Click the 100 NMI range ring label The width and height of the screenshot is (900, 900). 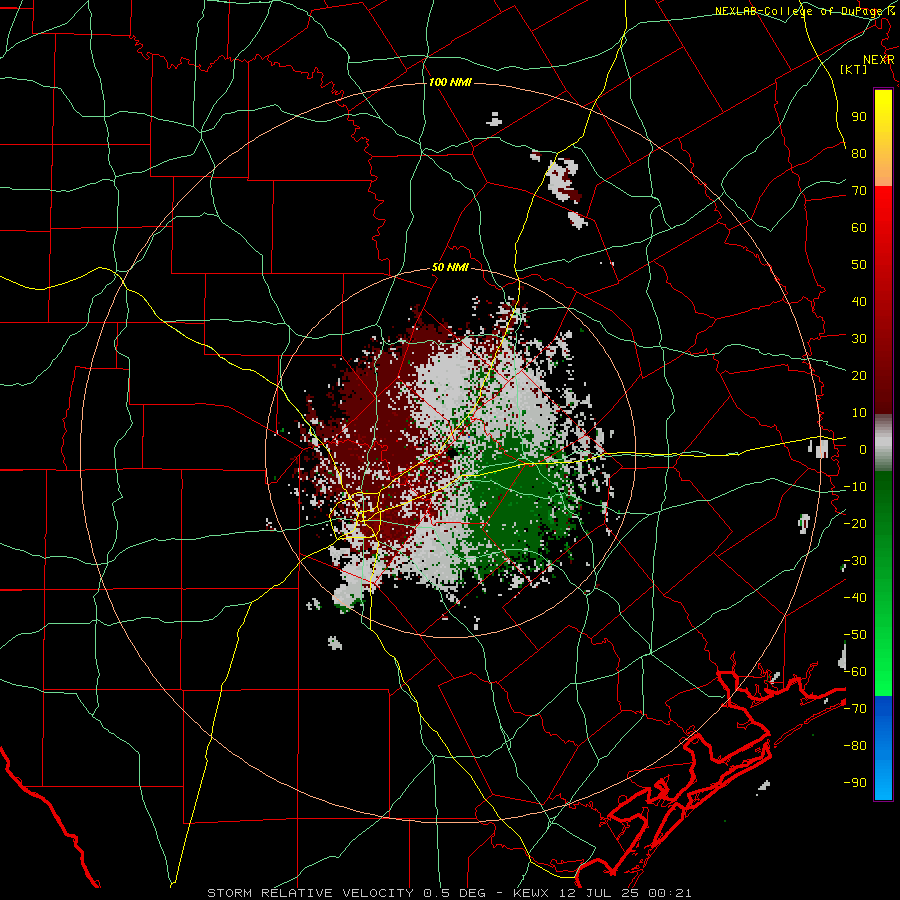pos(450,82)
